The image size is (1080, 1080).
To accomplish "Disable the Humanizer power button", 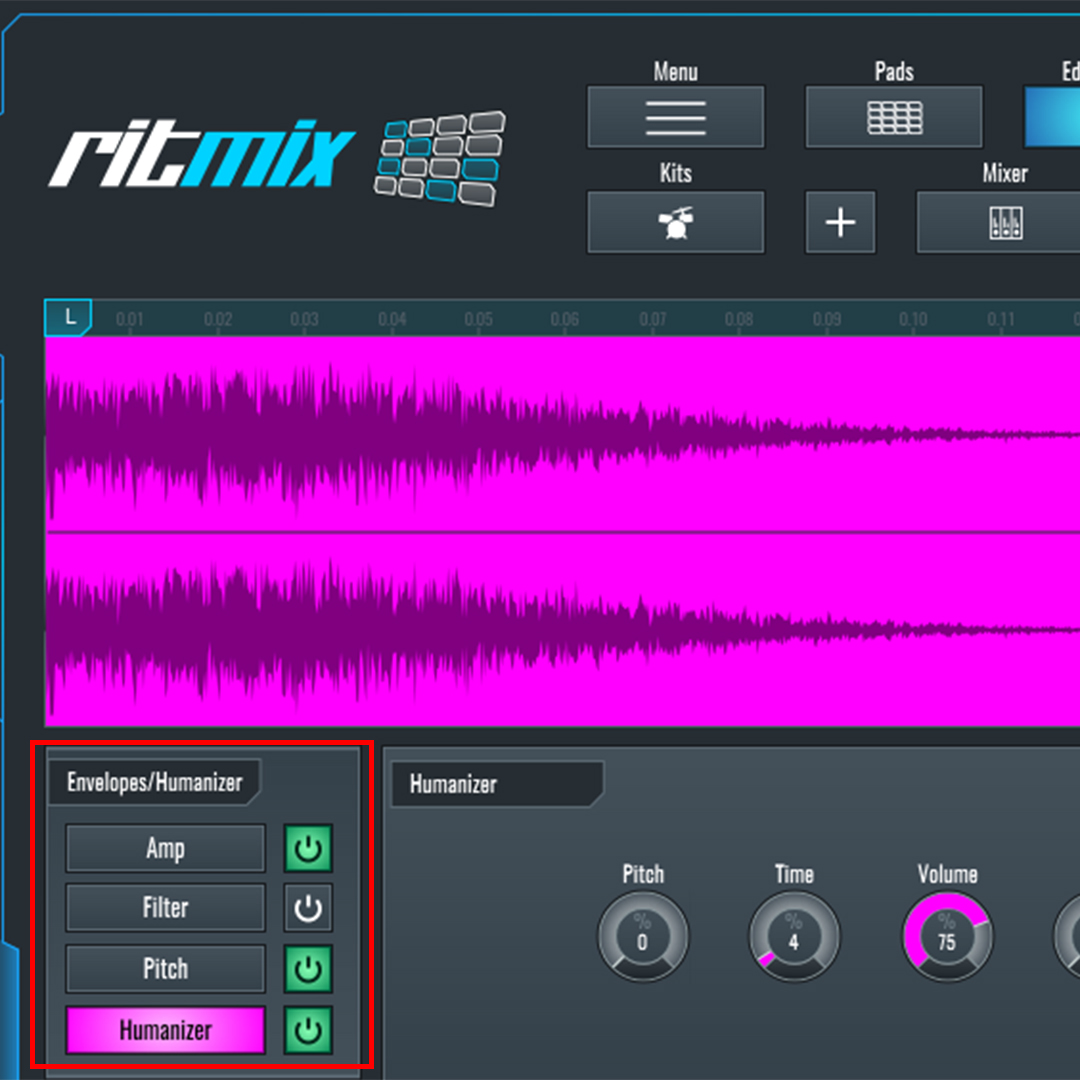I will (308, 1030).
